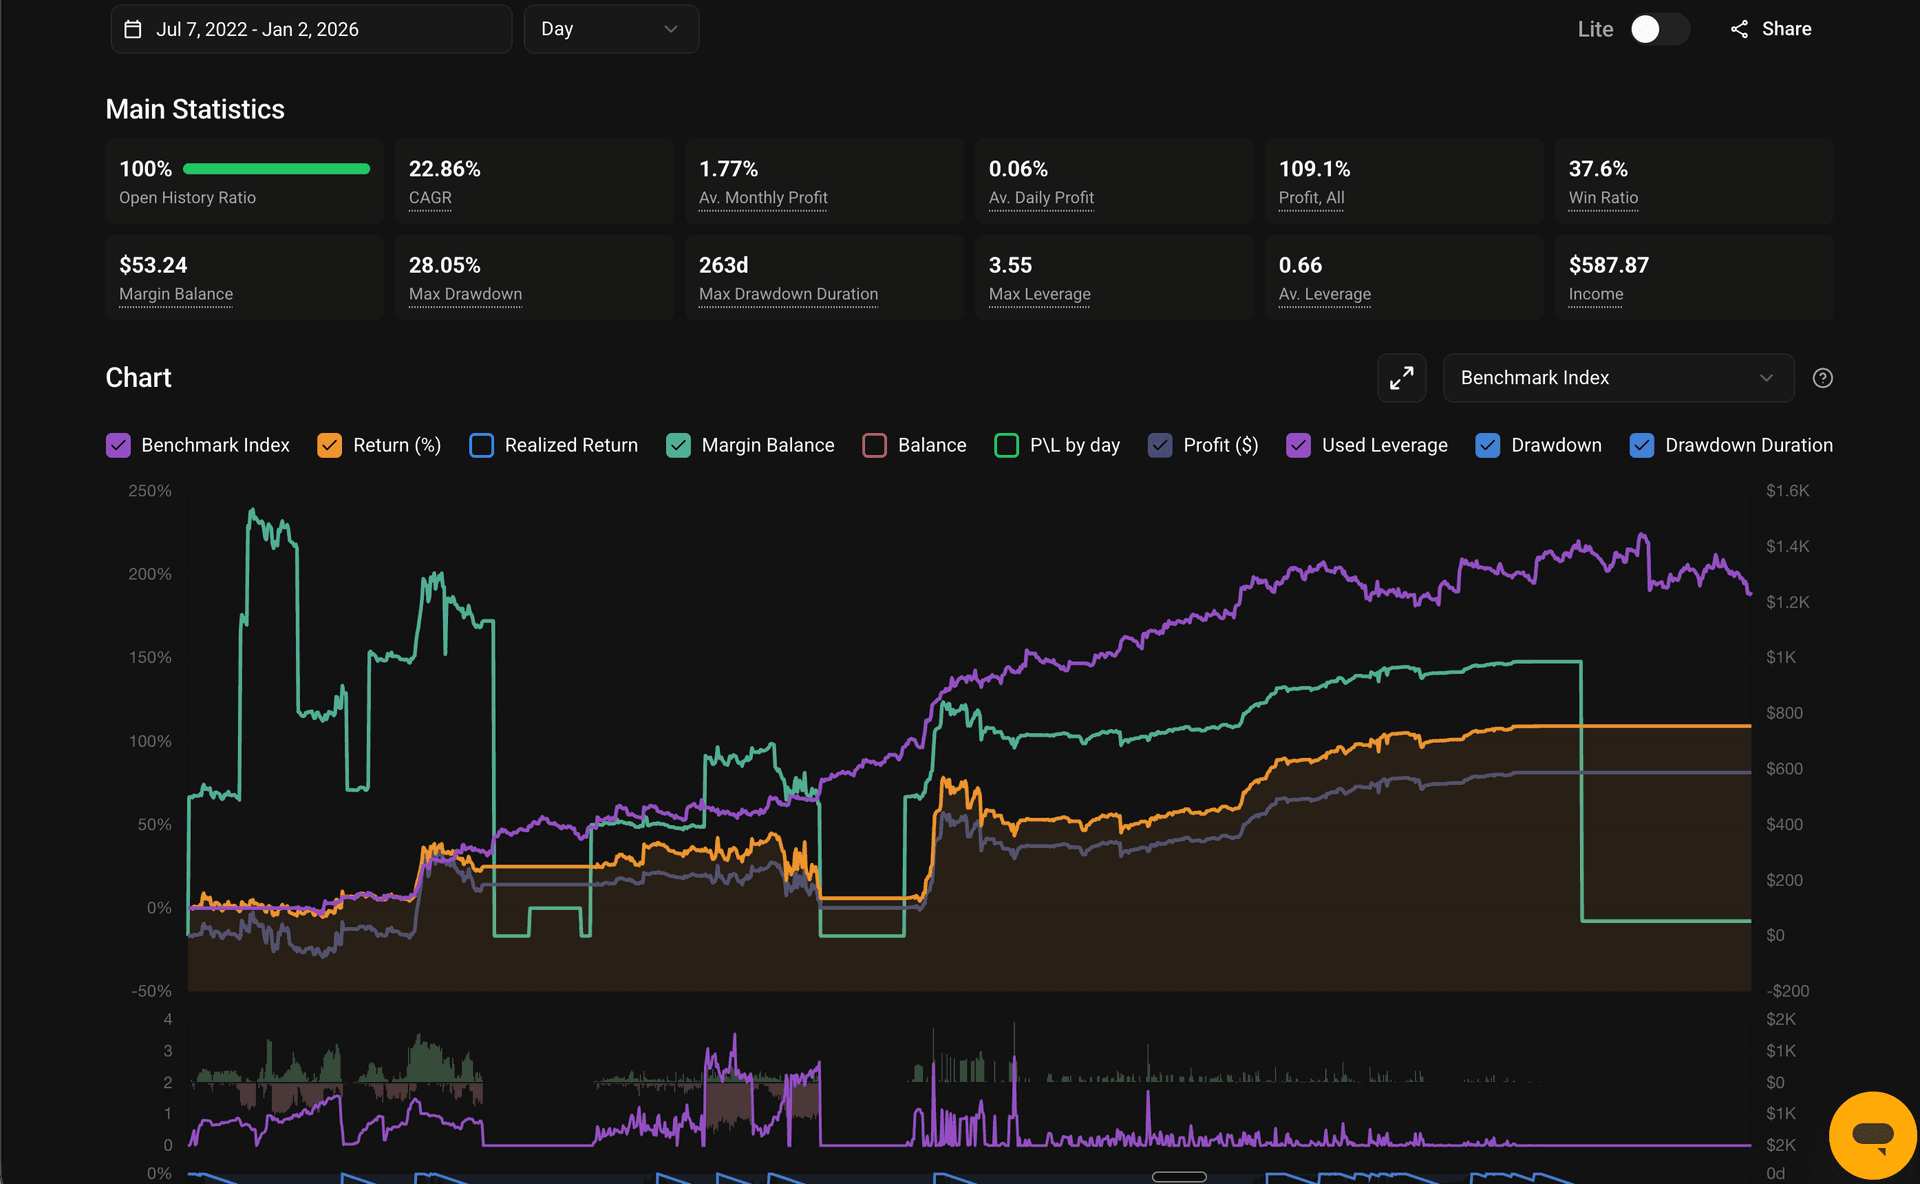The image size is (1920, 1184).
Task: Click the Share icon
Action: tap(1740, 29)
